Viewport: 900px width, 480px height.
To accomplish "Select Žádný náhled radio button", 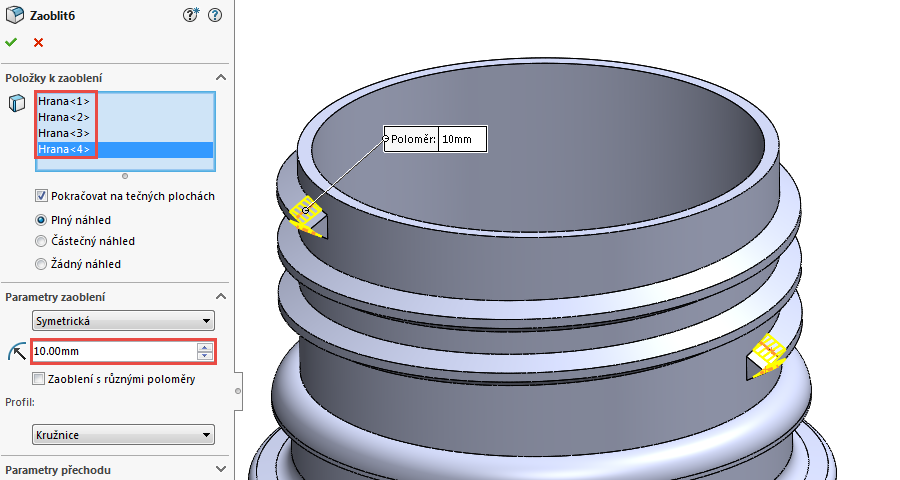I will [41, 264].
